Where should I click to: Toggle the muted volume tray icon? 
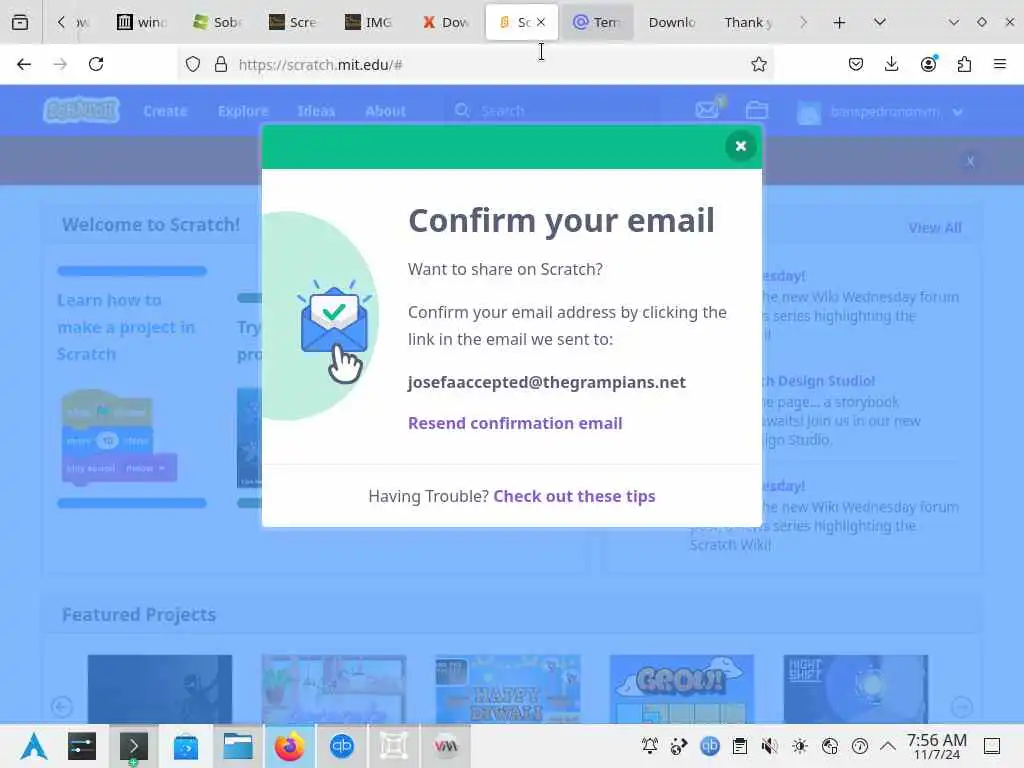770,746
